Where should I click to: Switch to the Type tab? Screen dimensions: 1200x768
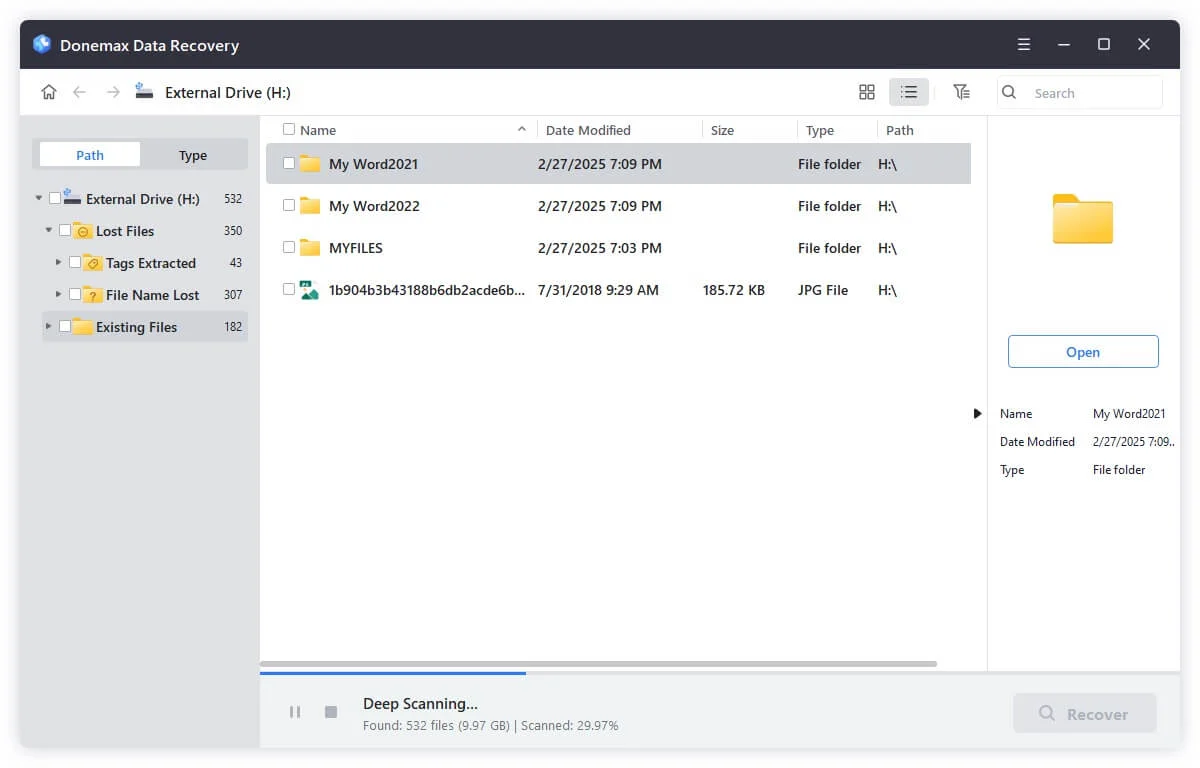[192, 155]
